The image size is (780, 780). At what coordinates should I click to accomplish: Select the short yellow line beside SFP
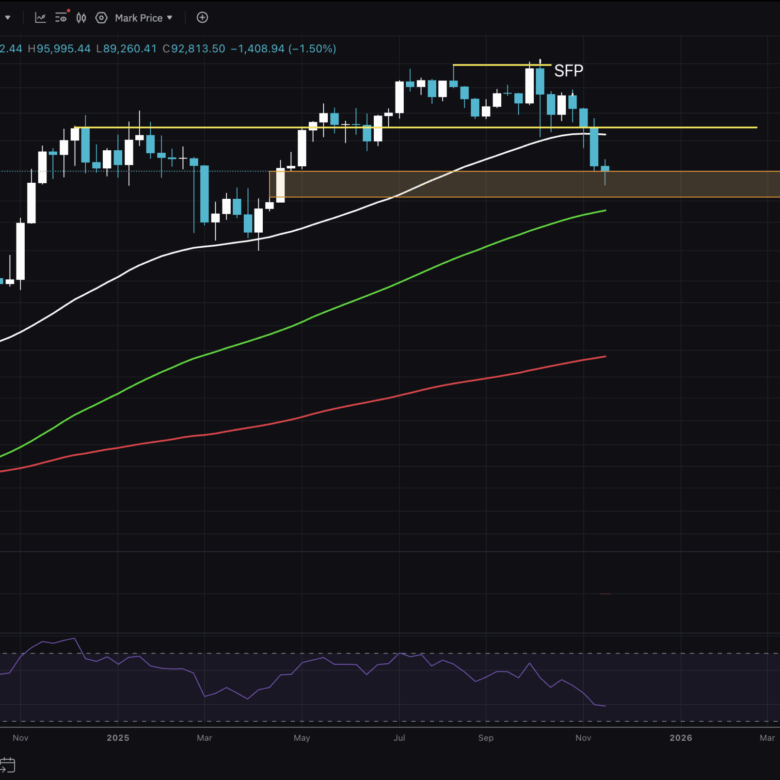point(490,65)
